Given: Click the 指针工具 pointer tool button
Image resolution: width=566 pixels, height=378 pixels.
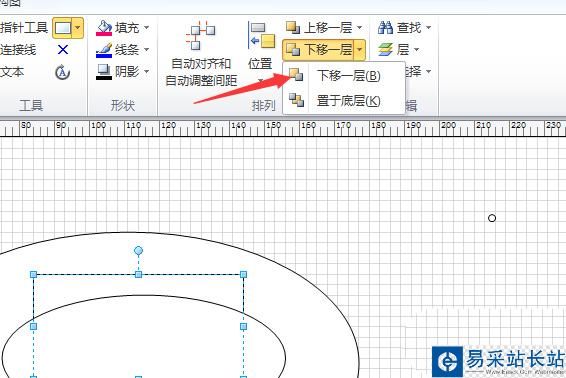Looking at the screenshot, I should click(x=24, y=28).
